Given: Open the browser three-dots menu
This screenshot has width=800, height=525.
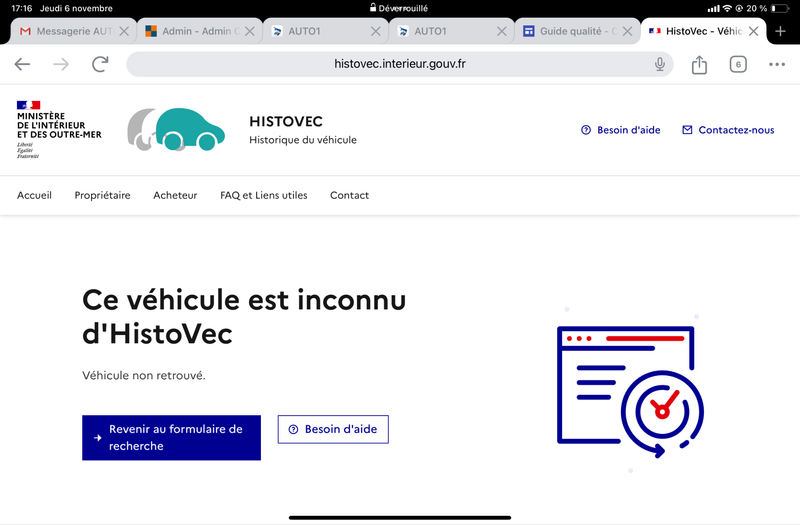Looking at the screenshot, I should (x=777, y=64).
